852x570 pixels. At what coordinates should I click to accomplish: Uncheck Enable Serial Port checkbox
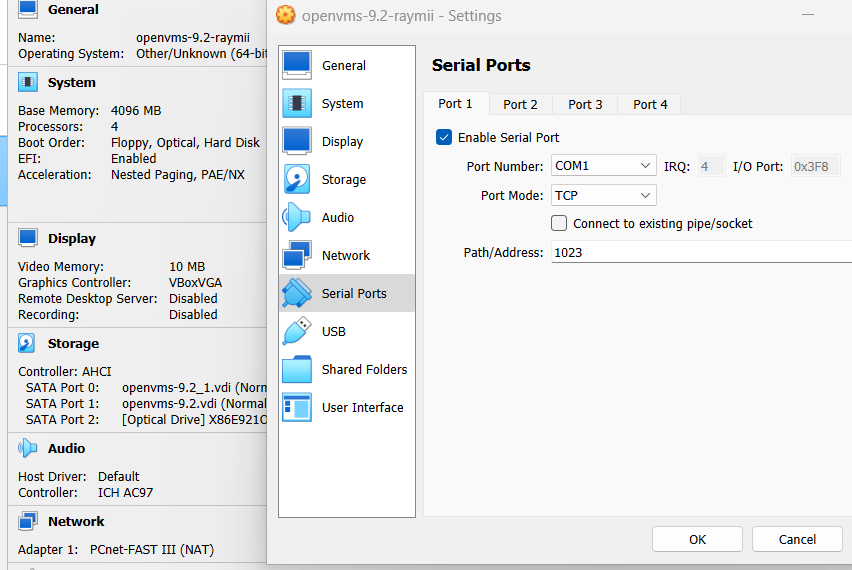444,137
